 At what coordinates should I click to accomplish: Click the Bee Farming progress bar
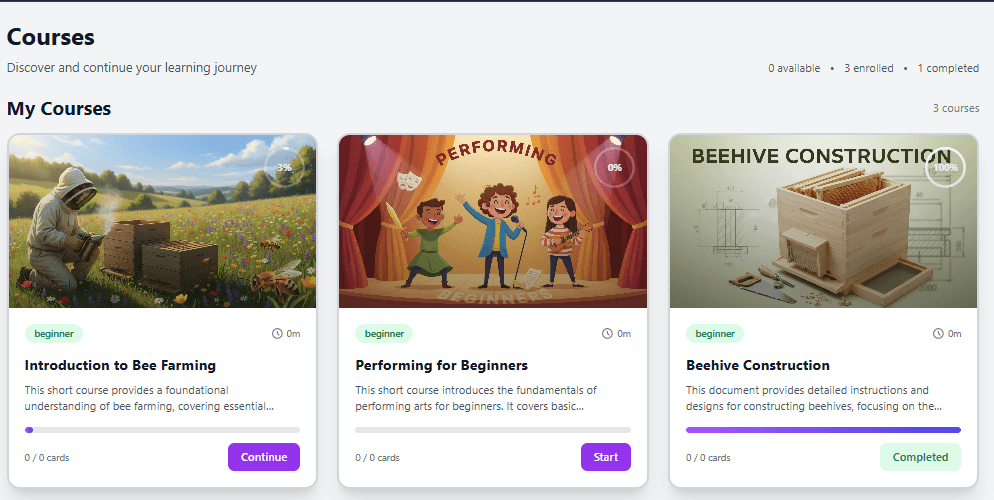coord(162,430)
